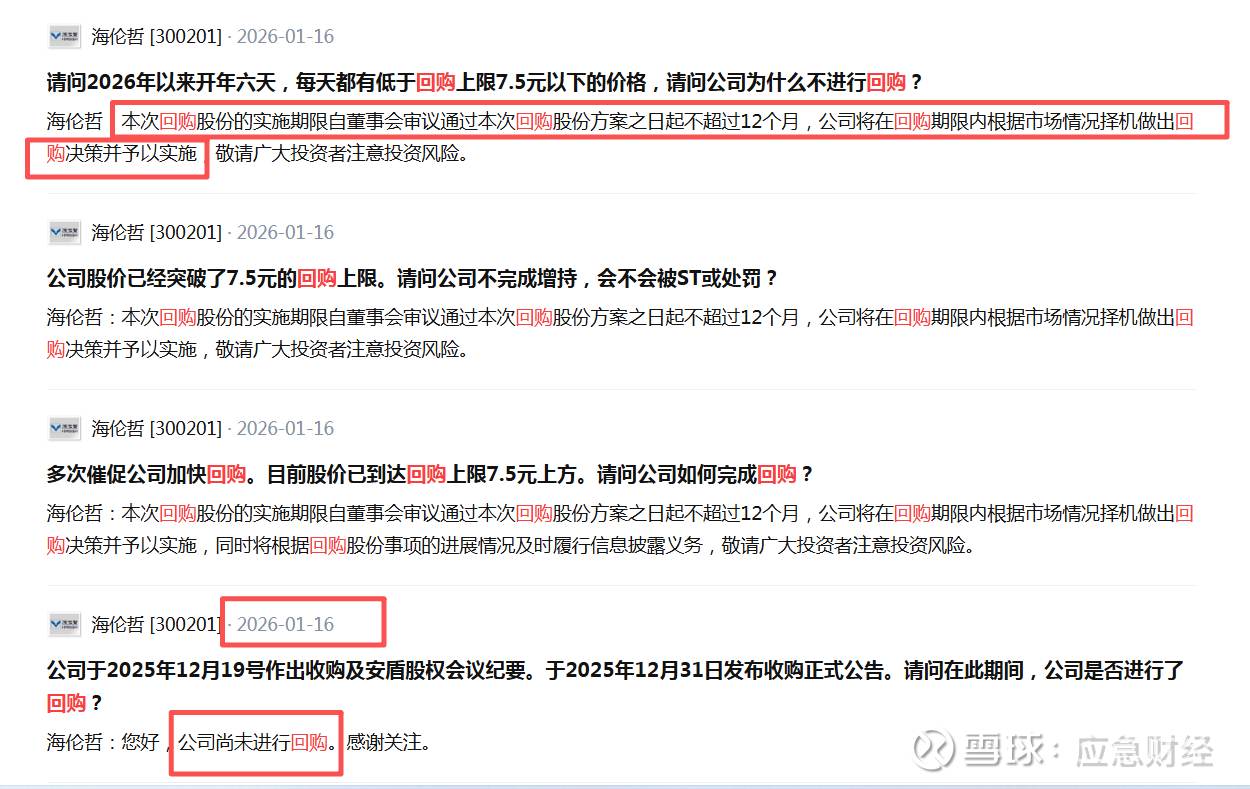Click the answer 您好，公司尚未进行回购。感谢关注。

239,743
